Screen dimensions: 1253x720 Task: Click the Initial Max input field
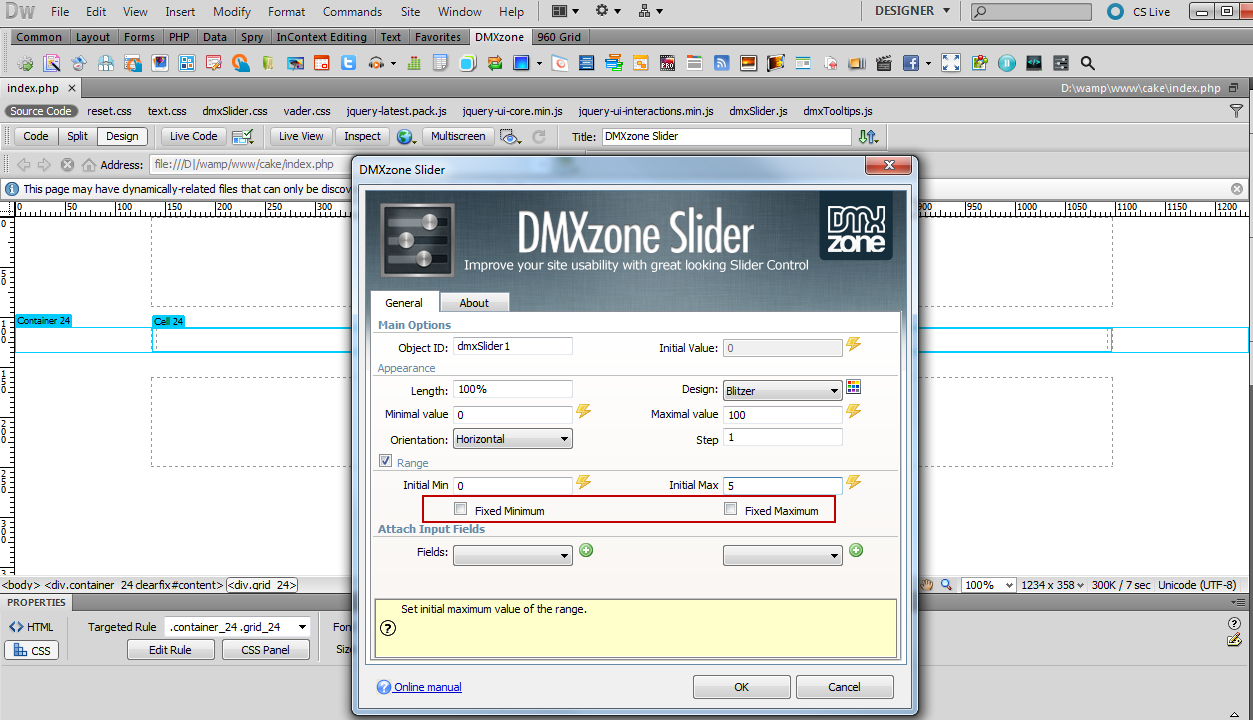pos(783,485)
